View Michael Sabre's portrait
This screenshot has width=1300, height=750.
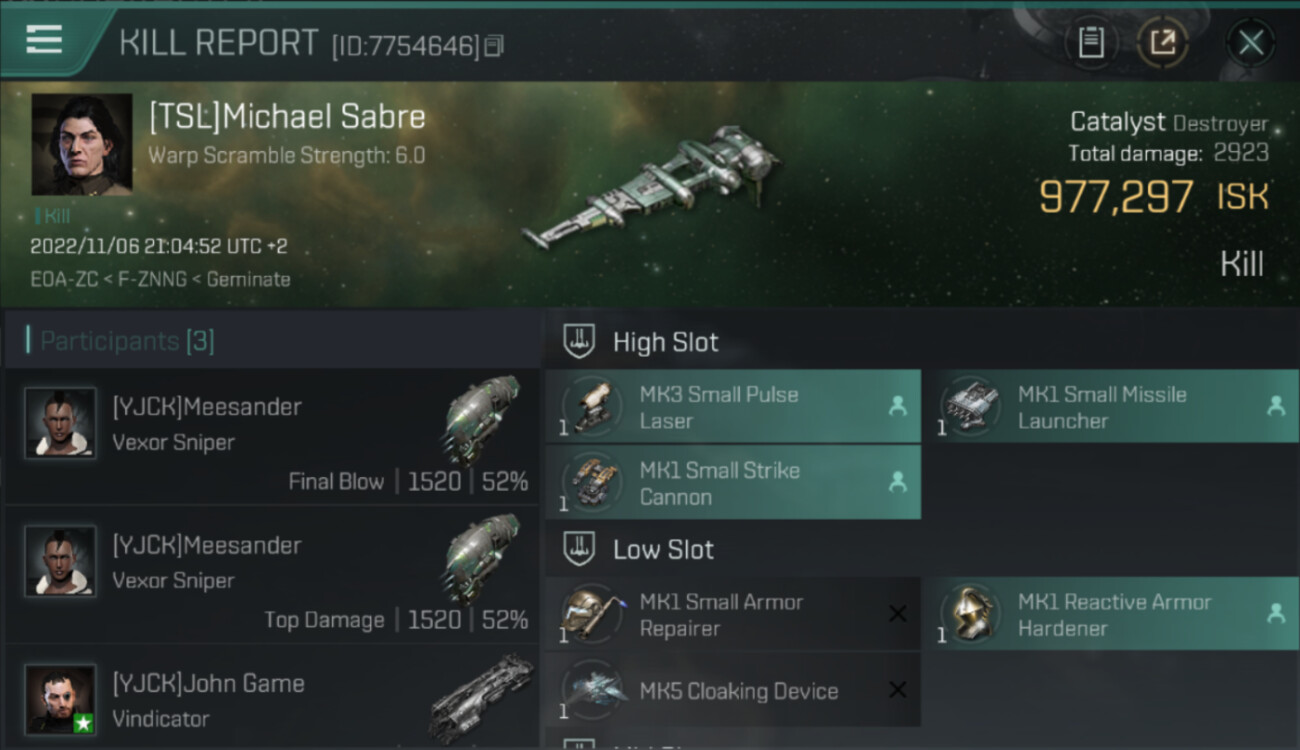(82, 145)
